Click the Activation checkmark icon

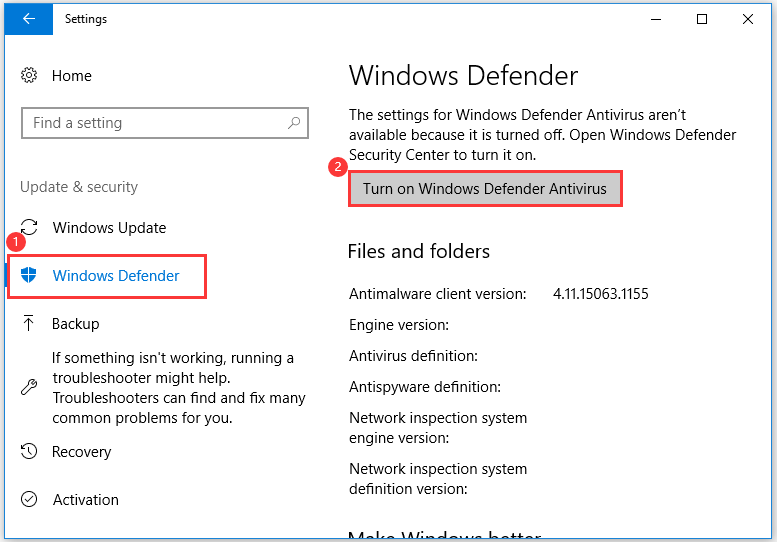[29, 499]
